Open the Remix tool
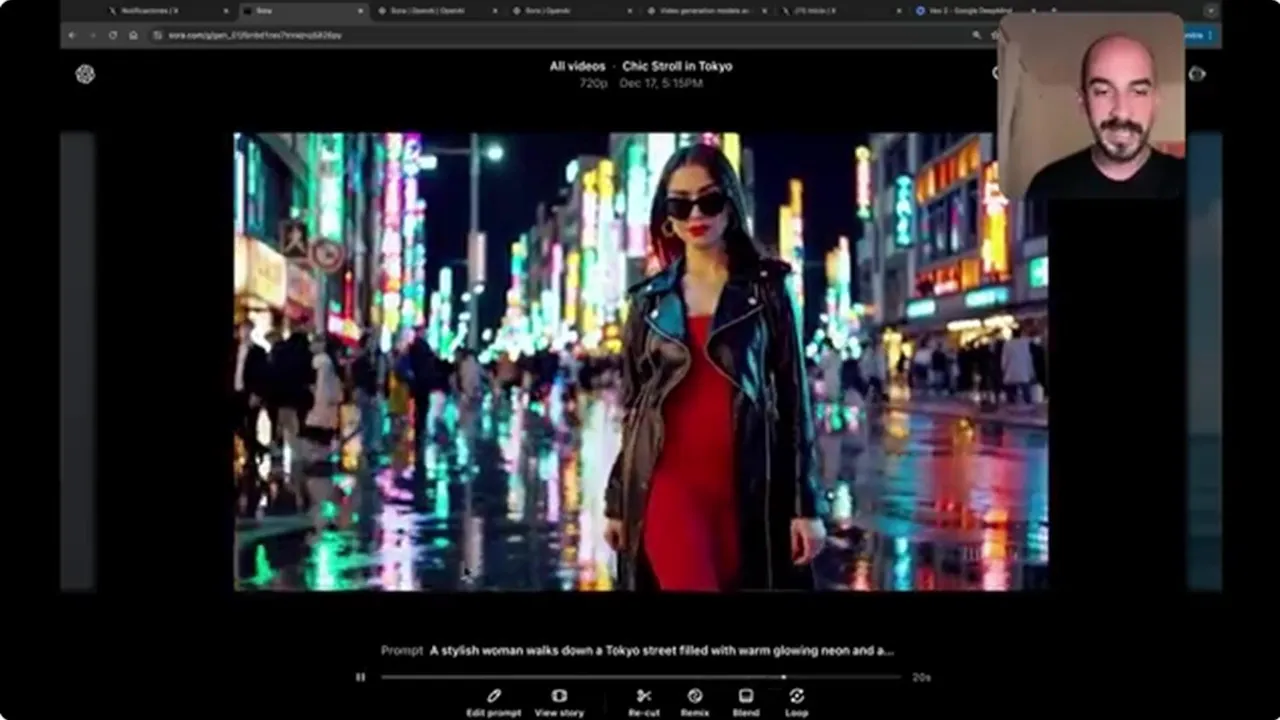The height and width of the screenshot is (720, 1280). click(x=695, y=696)
